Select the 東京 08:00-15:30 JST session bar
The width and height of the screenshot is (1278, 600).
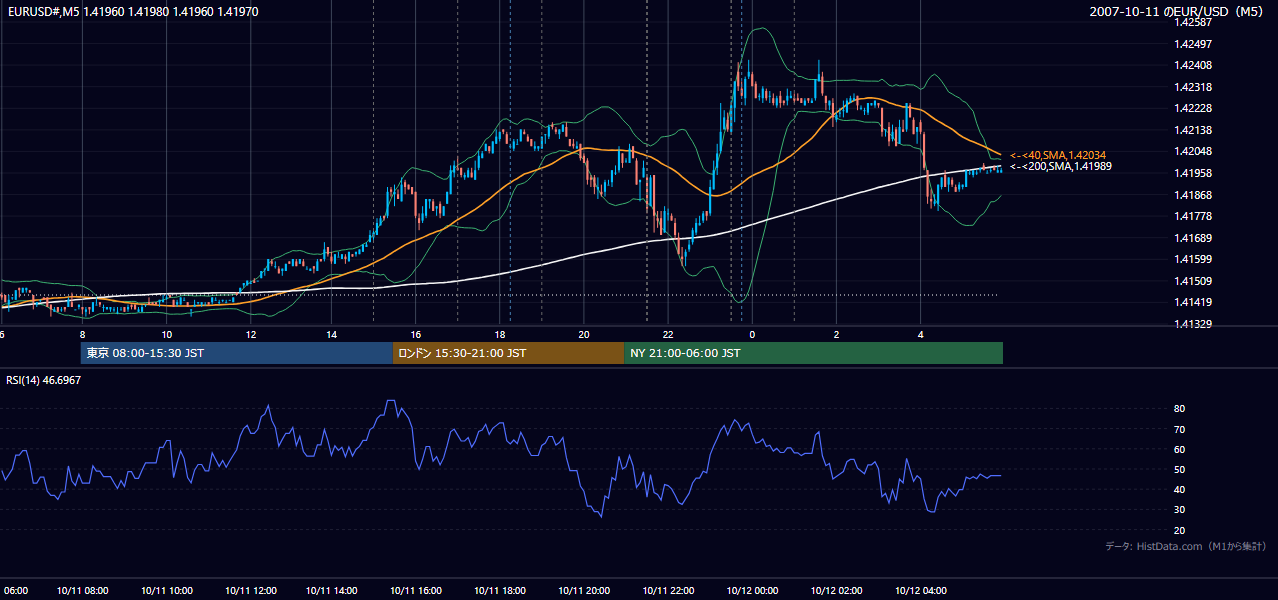pos(237,353)
